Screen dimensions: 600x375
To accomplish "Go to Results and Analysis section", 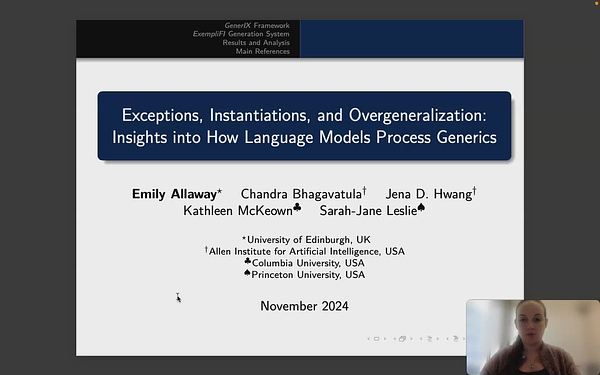I will pyautogui.click(x=256, y=42).
